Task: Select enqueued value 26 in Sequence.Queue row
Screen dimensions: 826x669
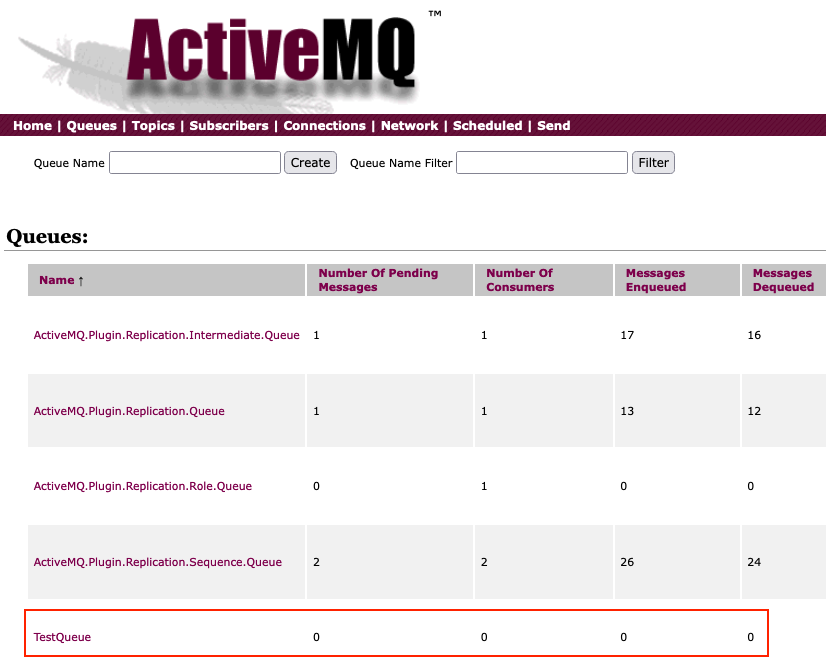Action: [x=627, y=562]
